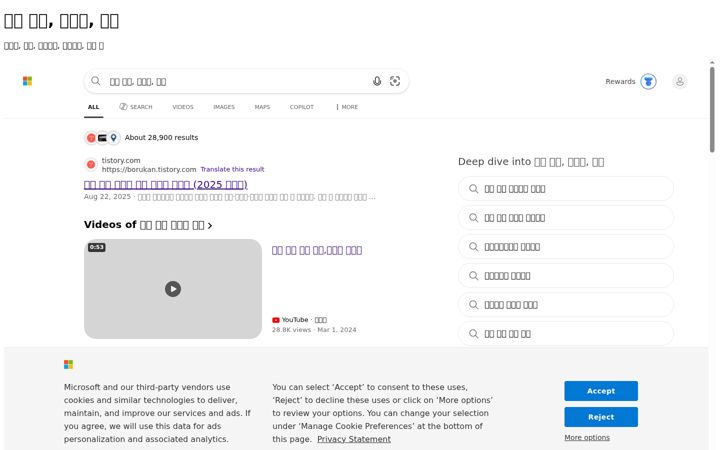Accept cookies with the Accept button
720x450 pixels.
(x=601, y=391)
